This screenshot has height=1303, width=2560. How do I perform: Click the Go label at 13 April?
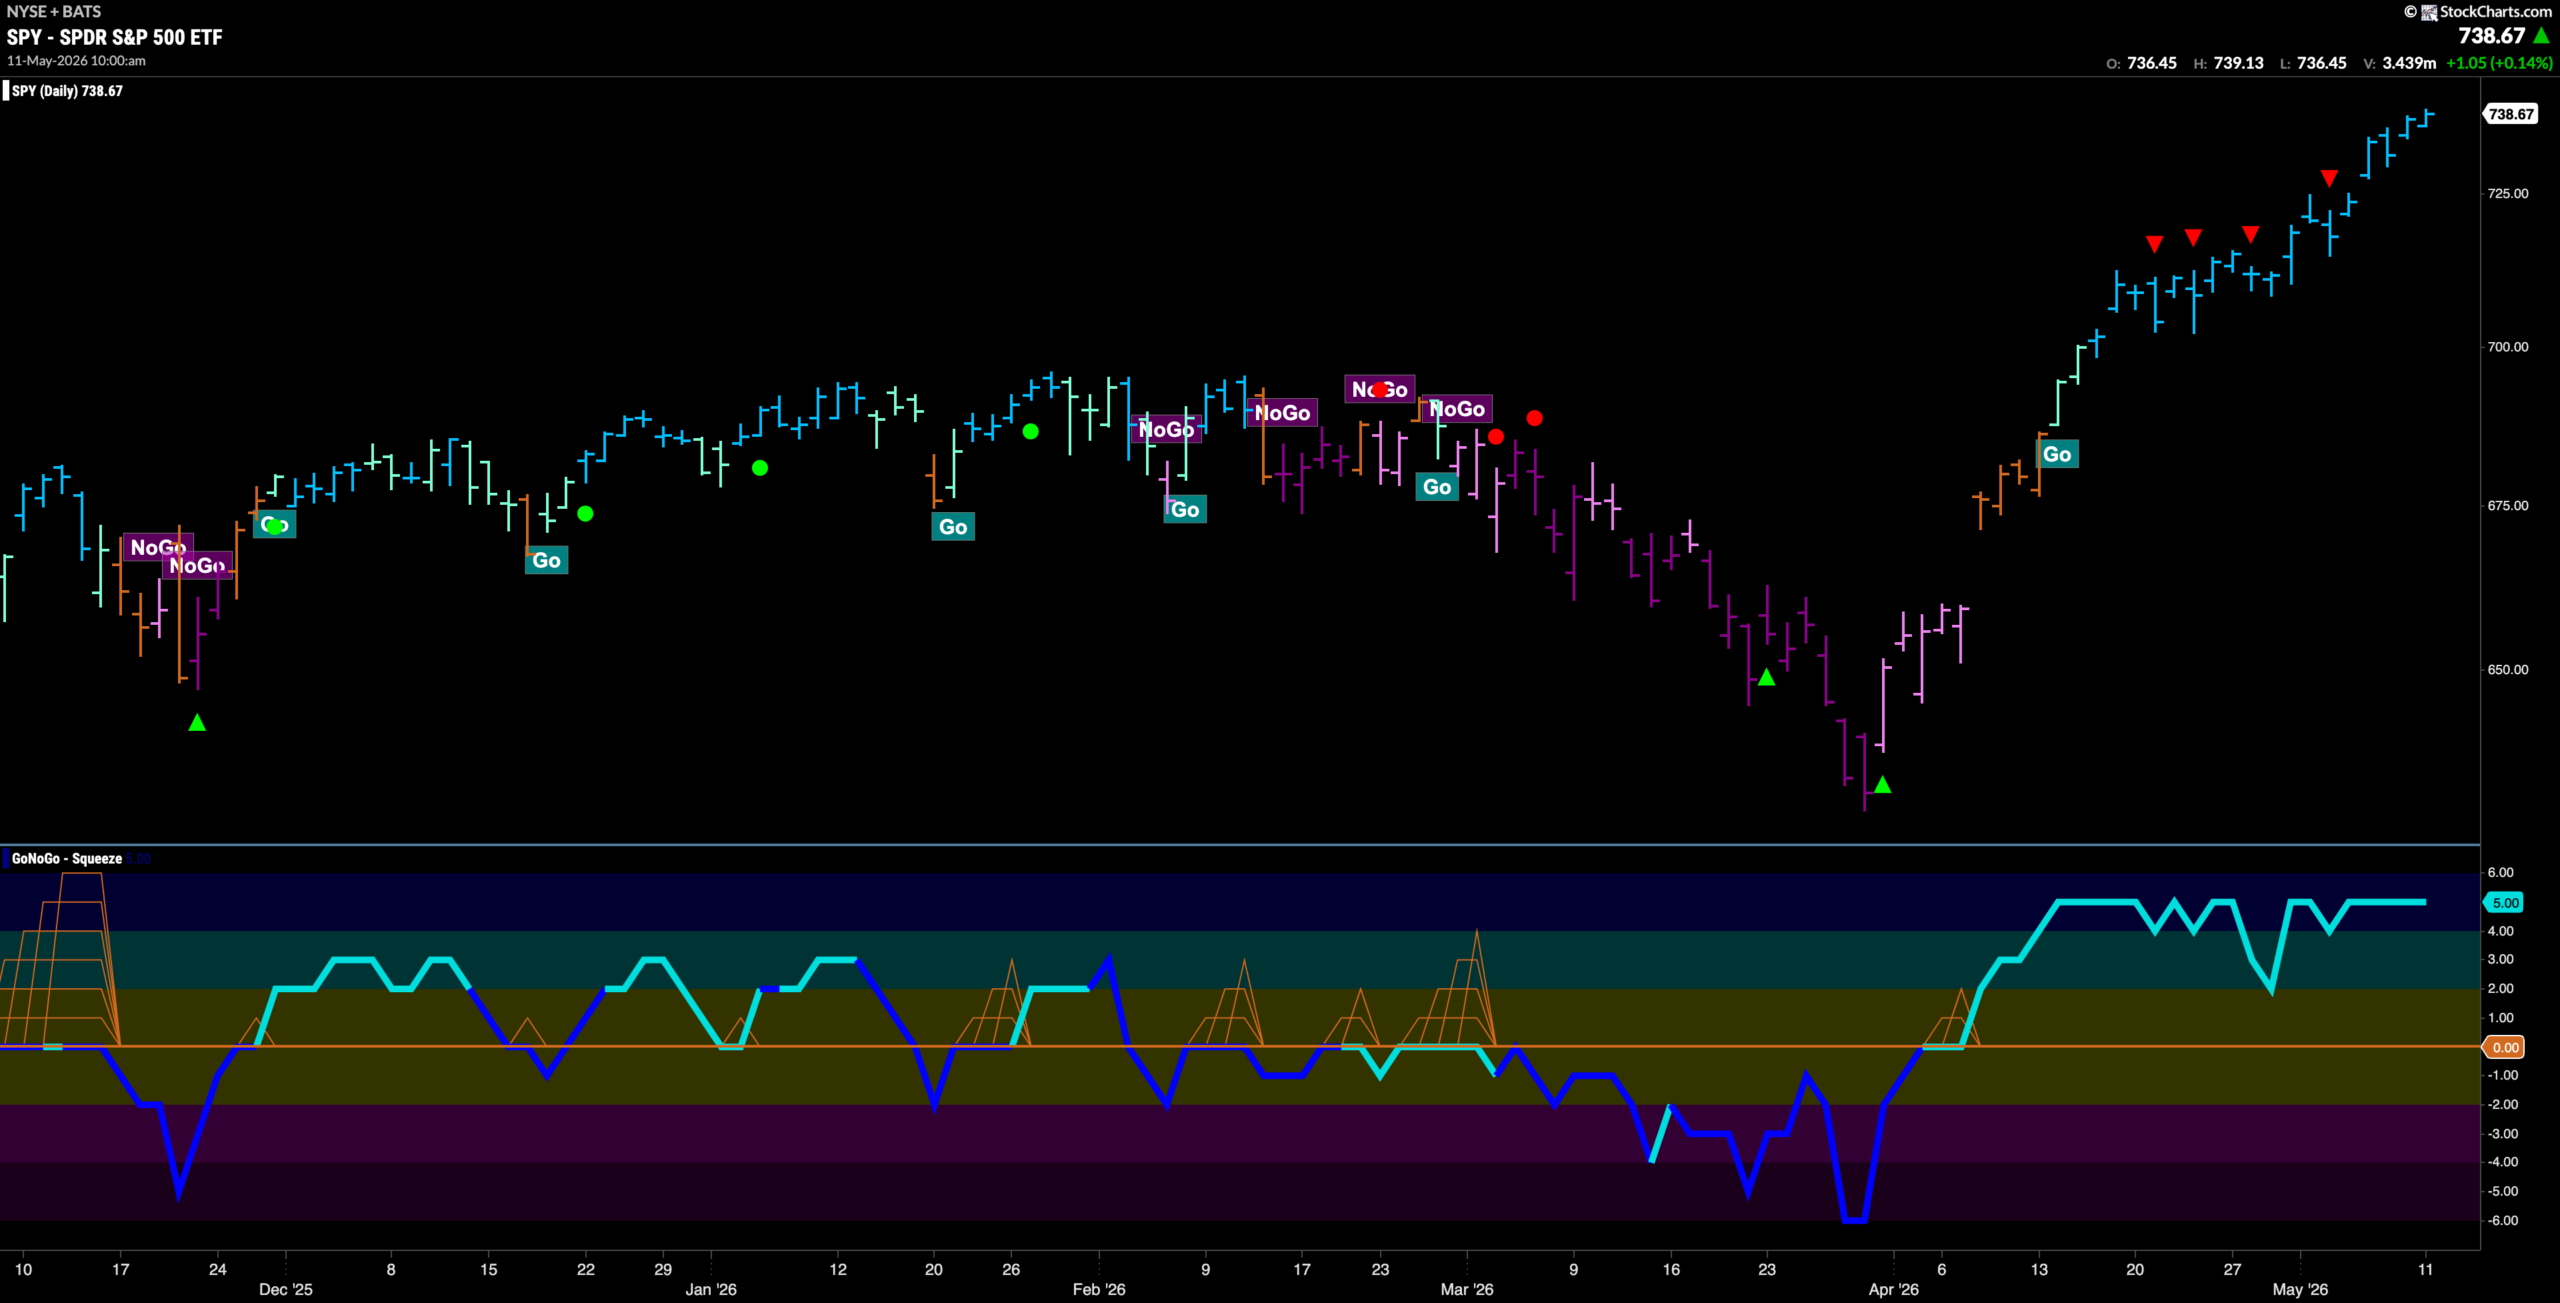pyautogui.click(x=2056, y=454)
